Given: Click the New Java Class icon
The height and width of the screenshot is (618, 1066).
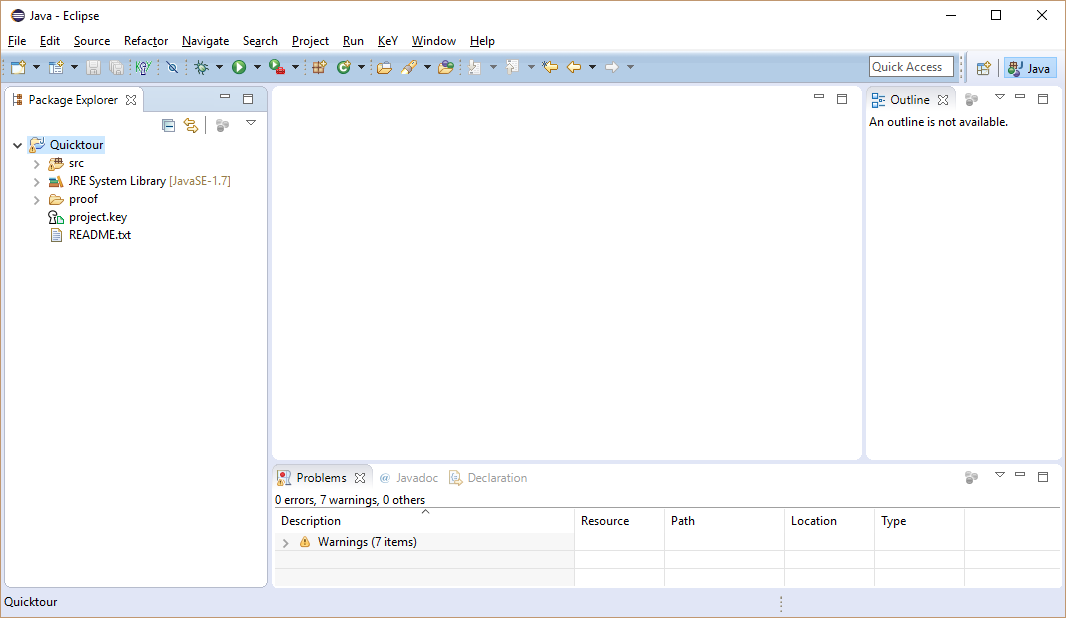Looking at the screenshot, I should 344,67.
